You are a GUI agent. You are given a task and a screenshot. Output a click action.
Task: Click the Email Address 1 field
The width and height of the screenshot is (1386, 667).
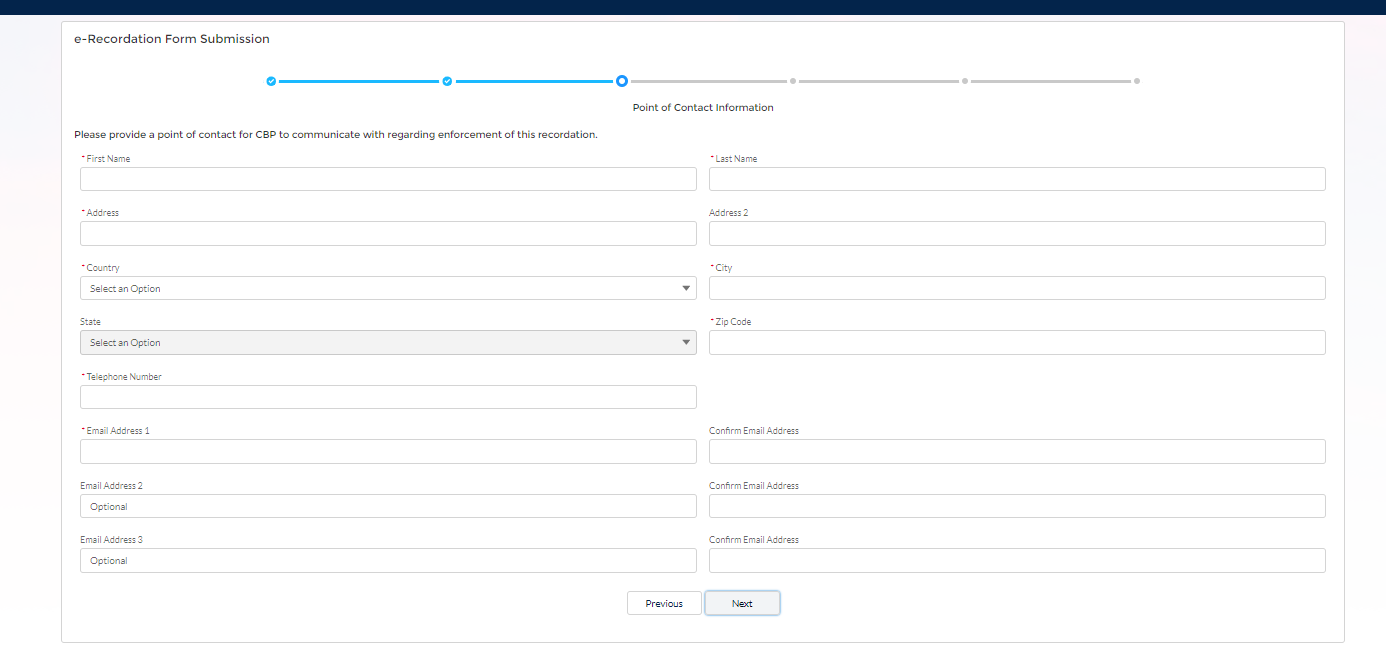point(388,452)
